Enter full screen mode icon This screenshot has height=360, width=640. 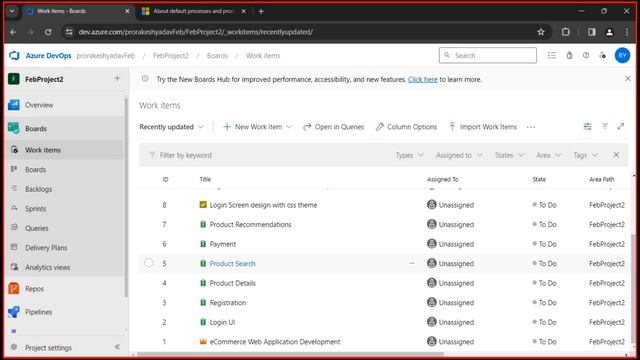coord(620,127)
